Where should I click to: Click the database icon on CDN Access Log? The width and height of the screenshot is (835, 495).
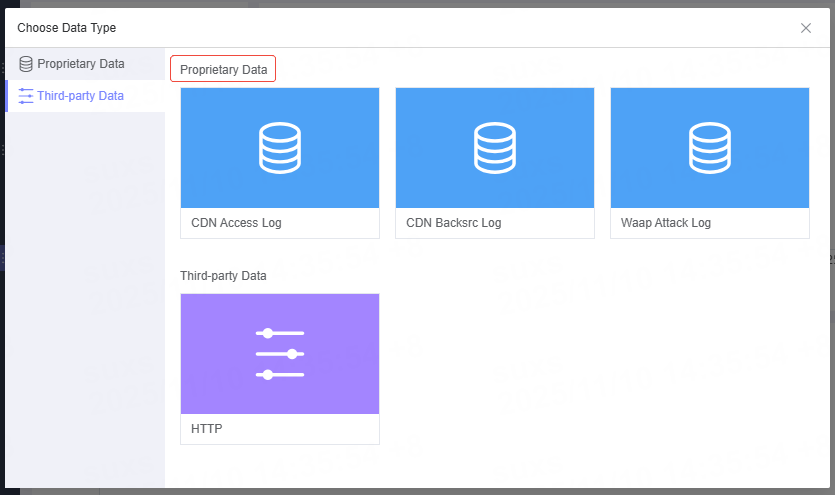click(x=280, y=148)
